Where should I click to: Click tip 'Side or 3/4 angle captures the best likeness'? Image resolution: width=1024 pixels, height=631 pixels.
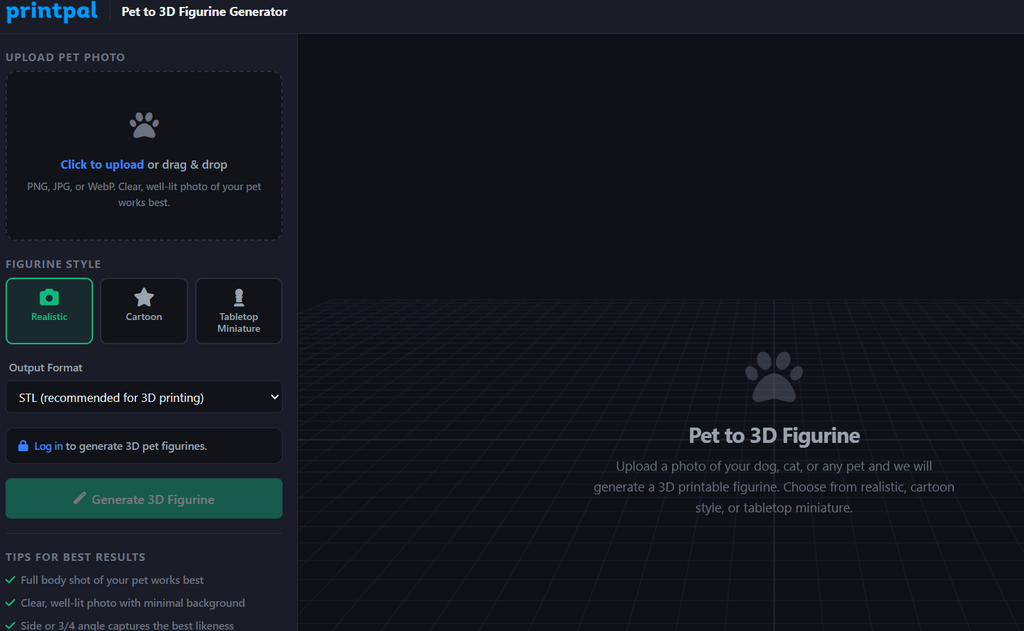click(x=127, y=625)
